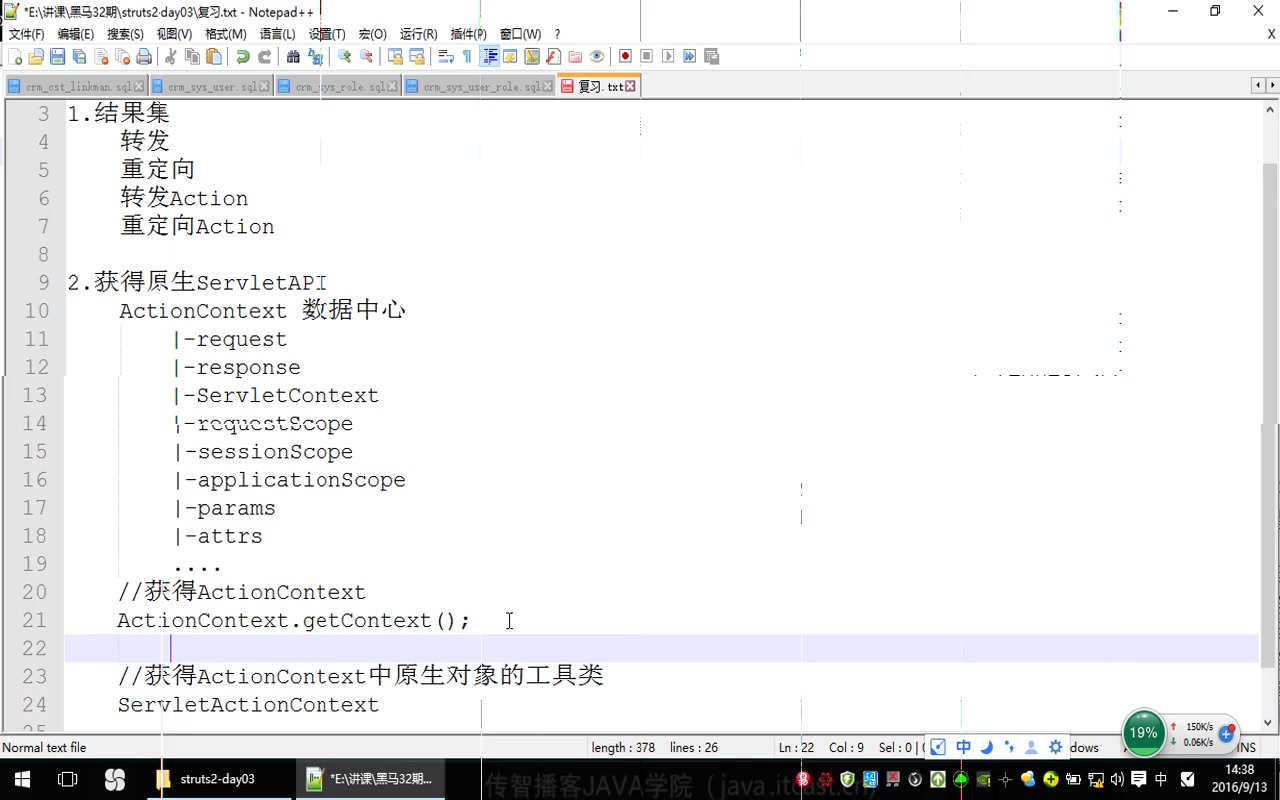Image resolution: width=1280 pixels, height=800 pixels.
Task: Click volume speaker tray icon
Action: (x=1117, y=779)
